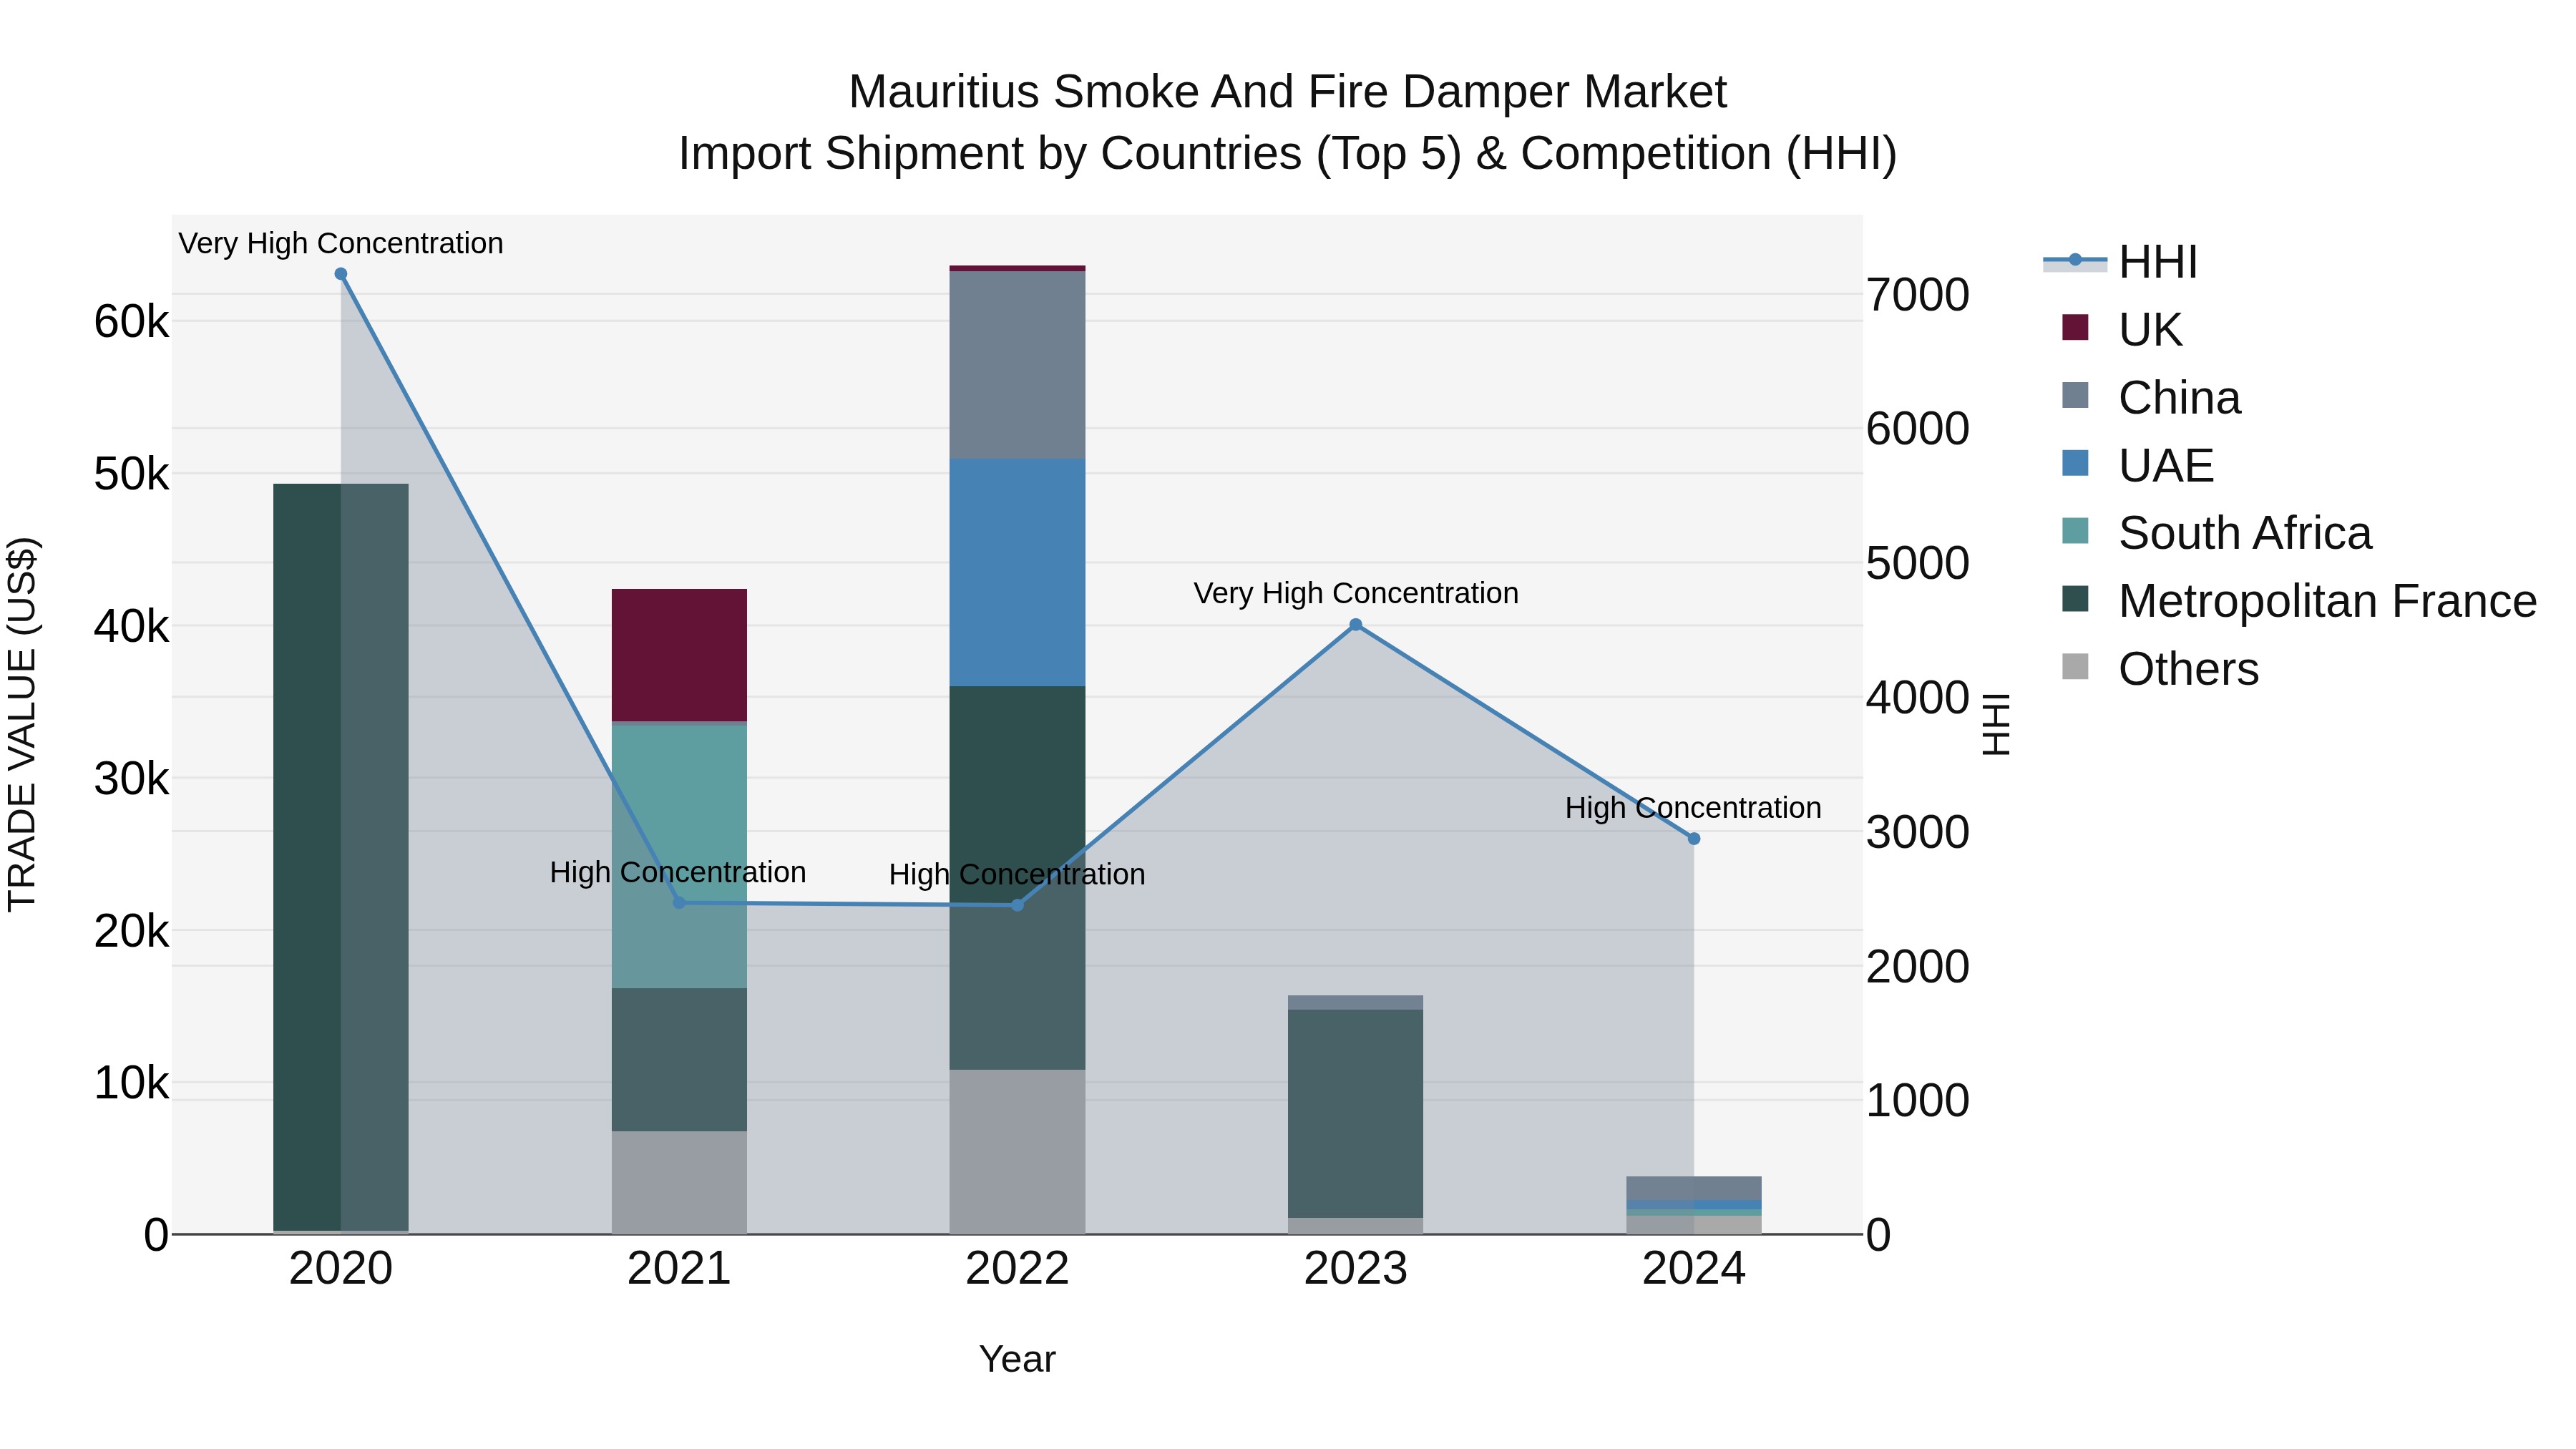Click the chart title Mauritius Smoke And Fire Damper Market
The image size is (2576, 1449).
coord(1287,92)
